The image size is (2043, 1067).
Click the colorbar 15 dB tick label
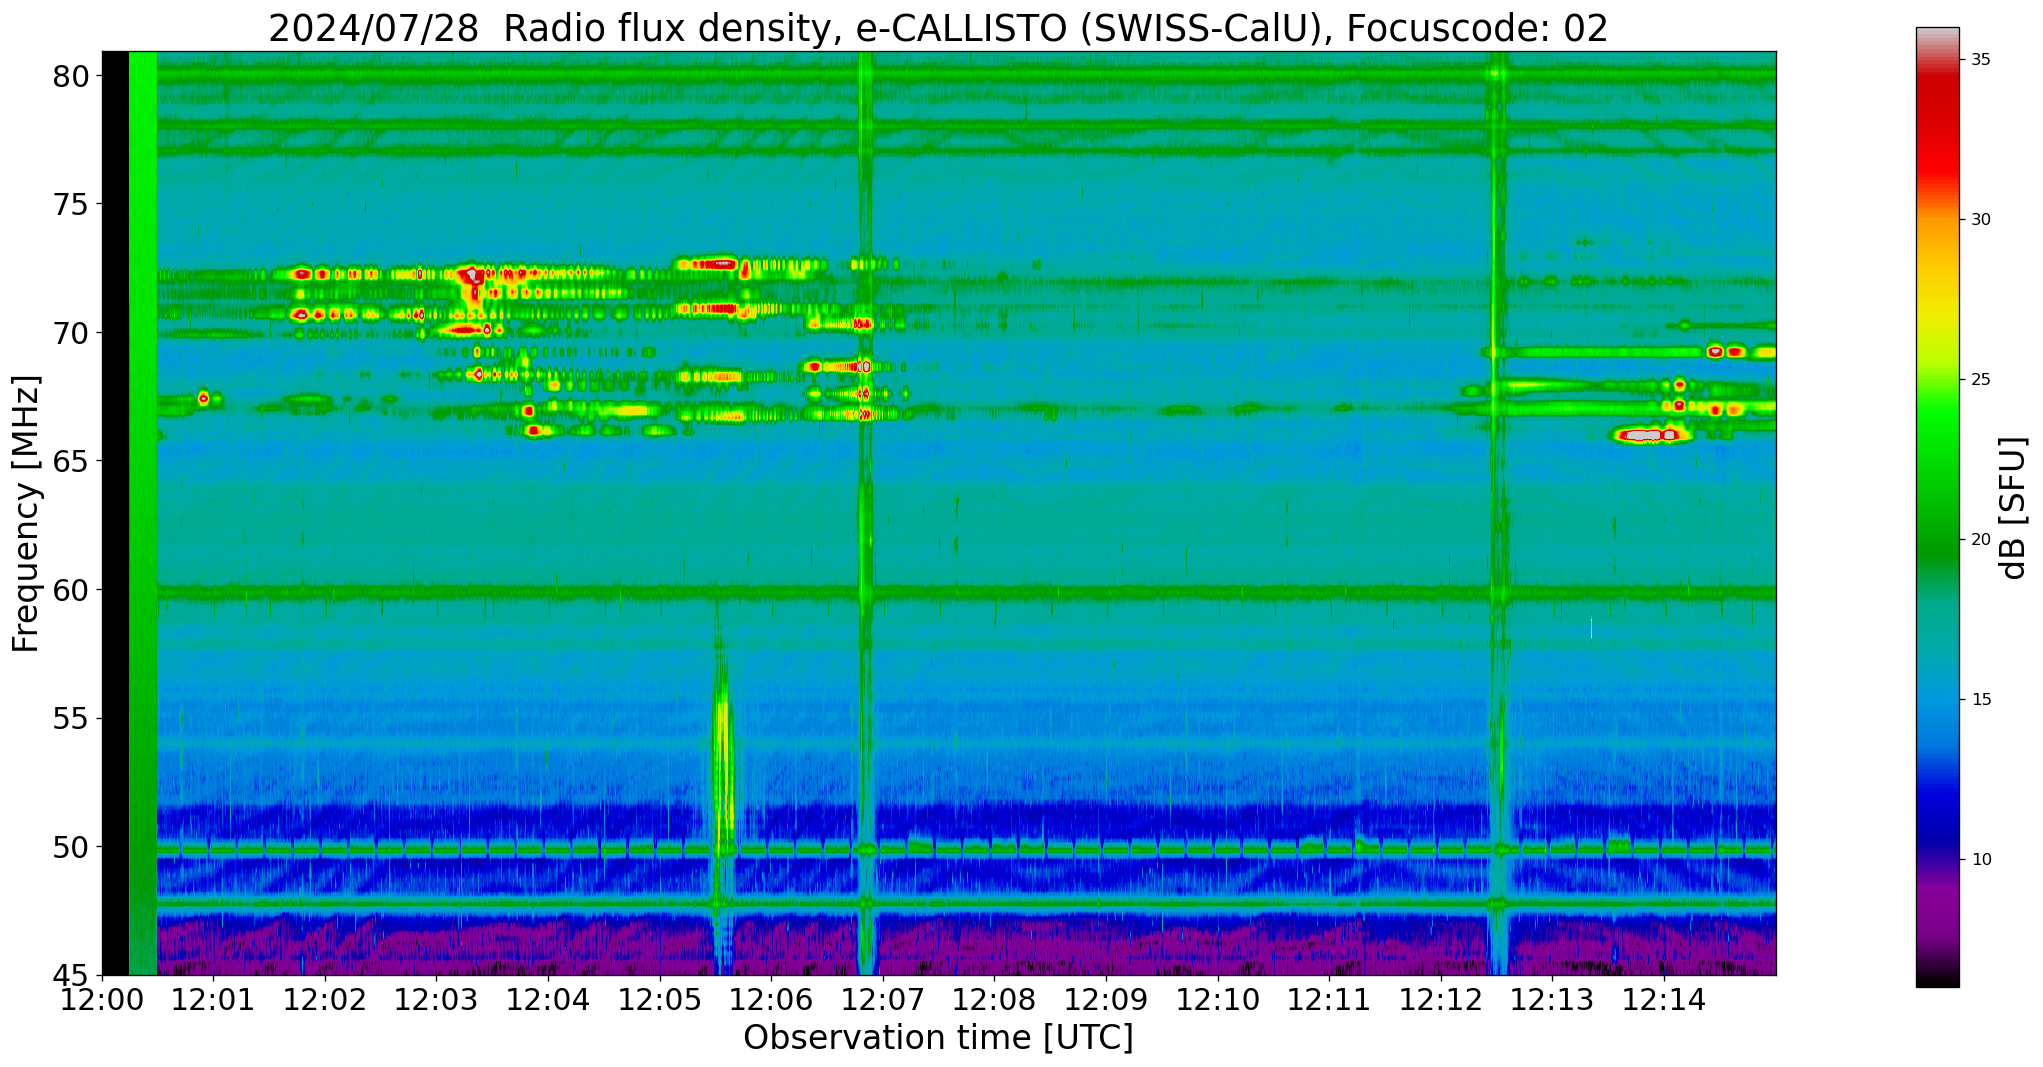(1980, 700)
